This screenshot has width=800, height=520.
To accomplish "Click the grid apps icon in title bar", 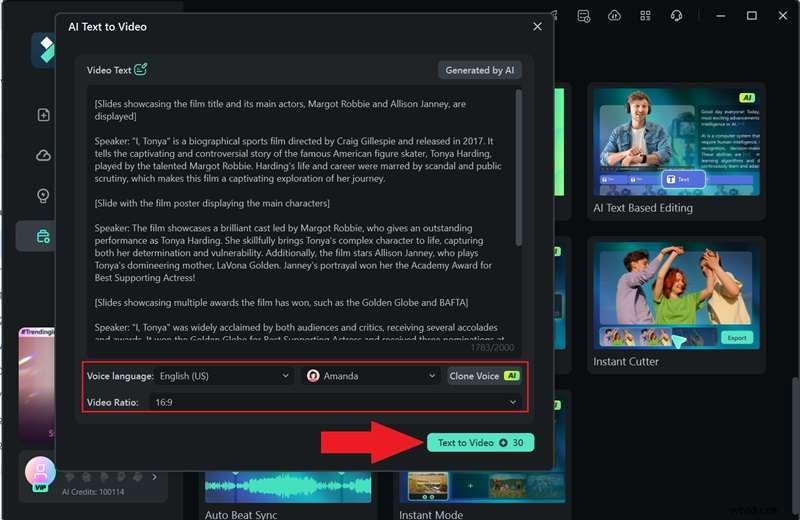I will click(x=645, y=16).
